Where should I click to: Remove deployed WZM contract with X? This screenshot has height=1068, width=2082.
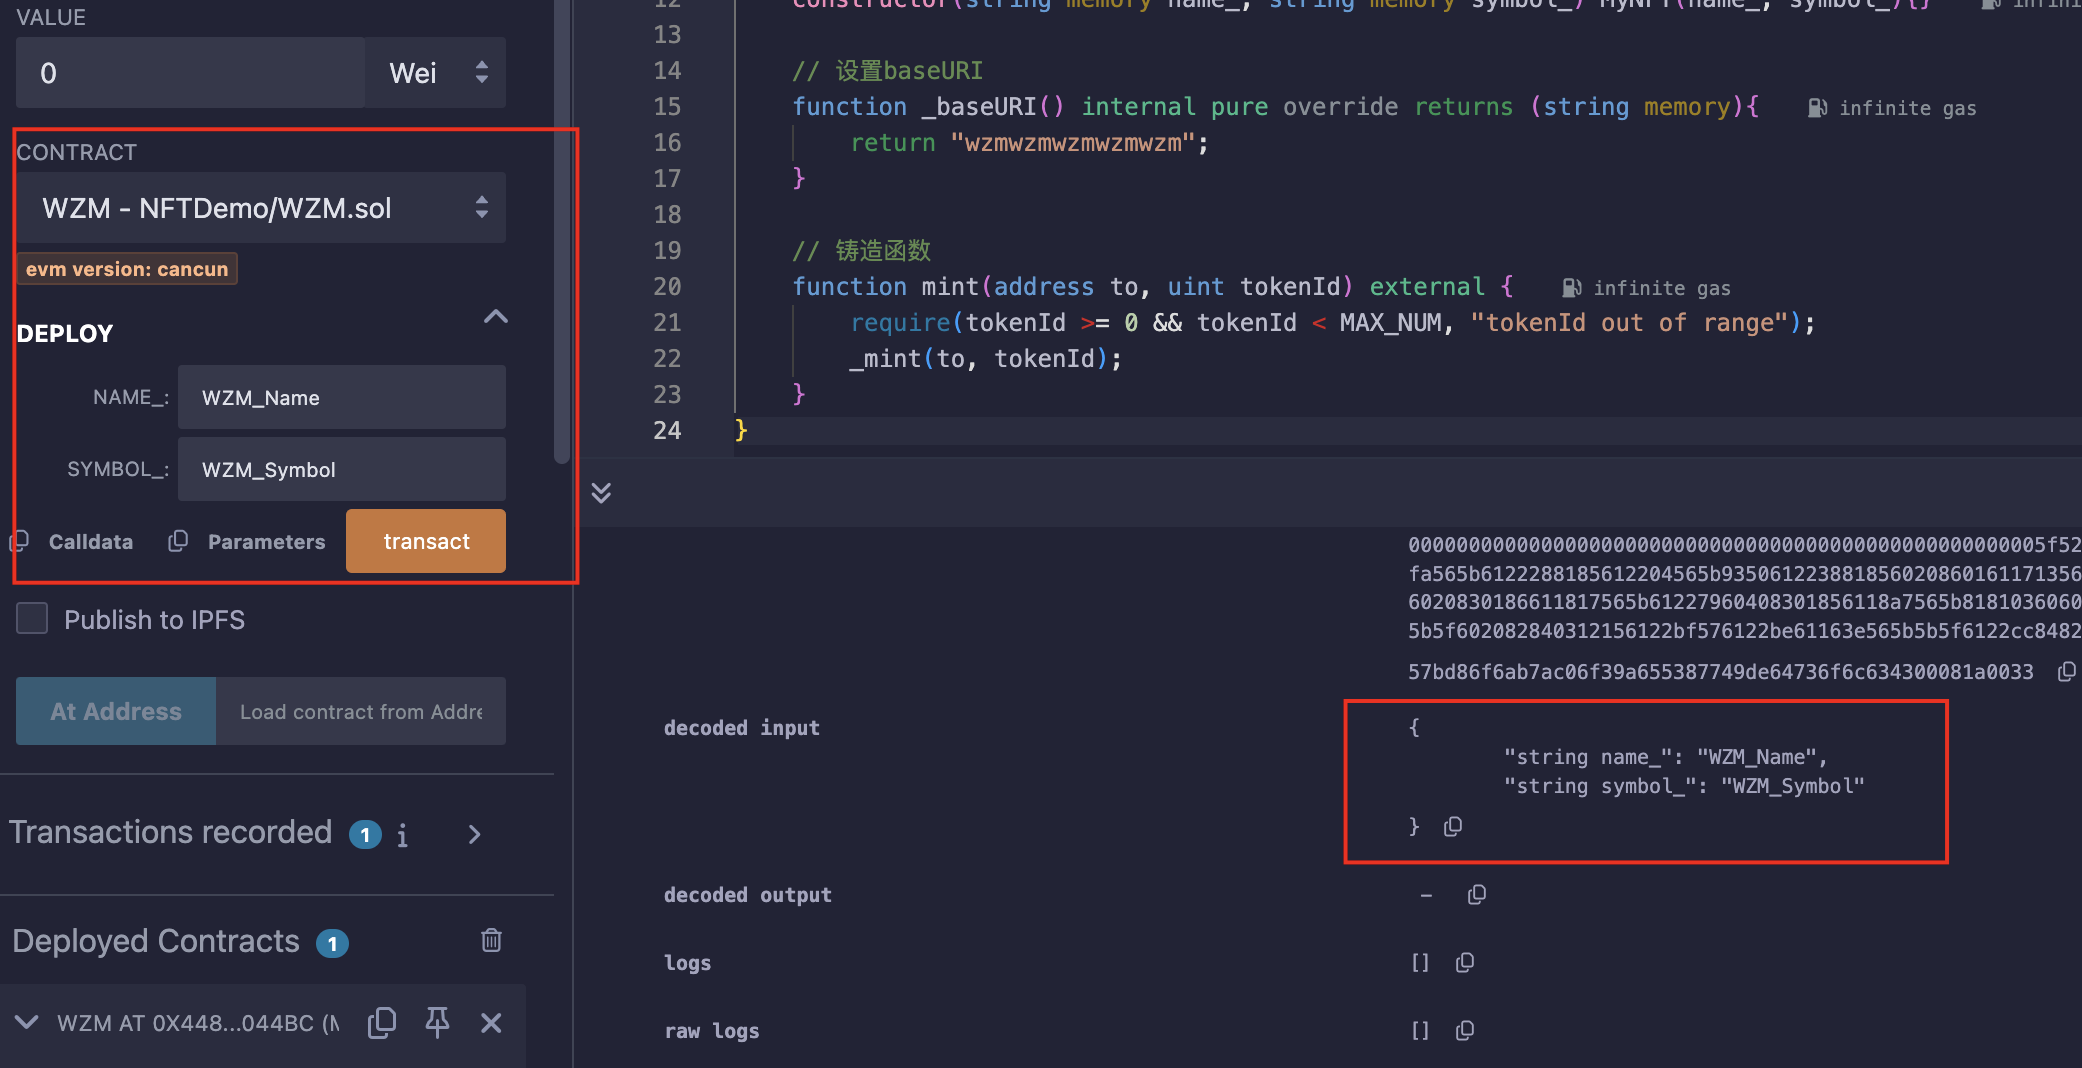[x=491, y=1022]
